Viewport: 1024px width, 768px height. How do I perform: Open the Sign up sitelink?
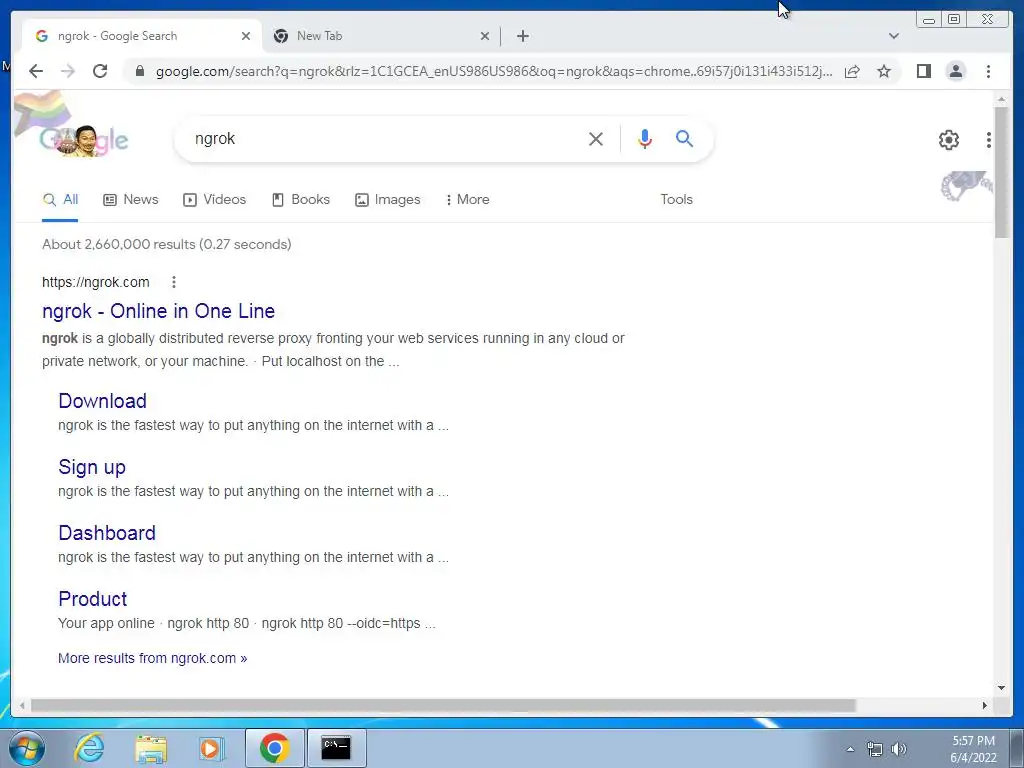[x=92, y=467]
